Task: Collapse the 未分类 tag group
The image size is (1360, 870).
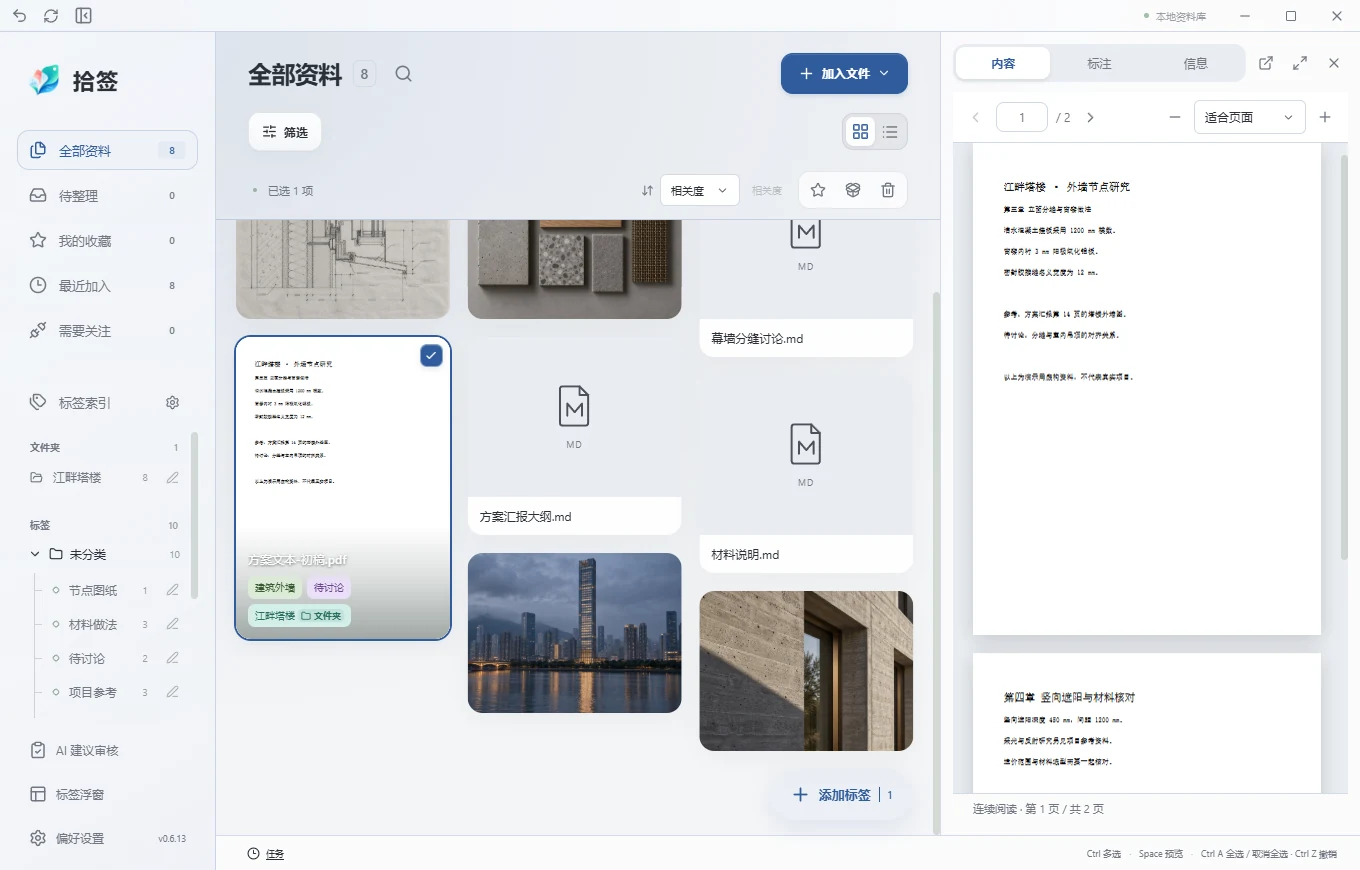Action: pos(35,554)
